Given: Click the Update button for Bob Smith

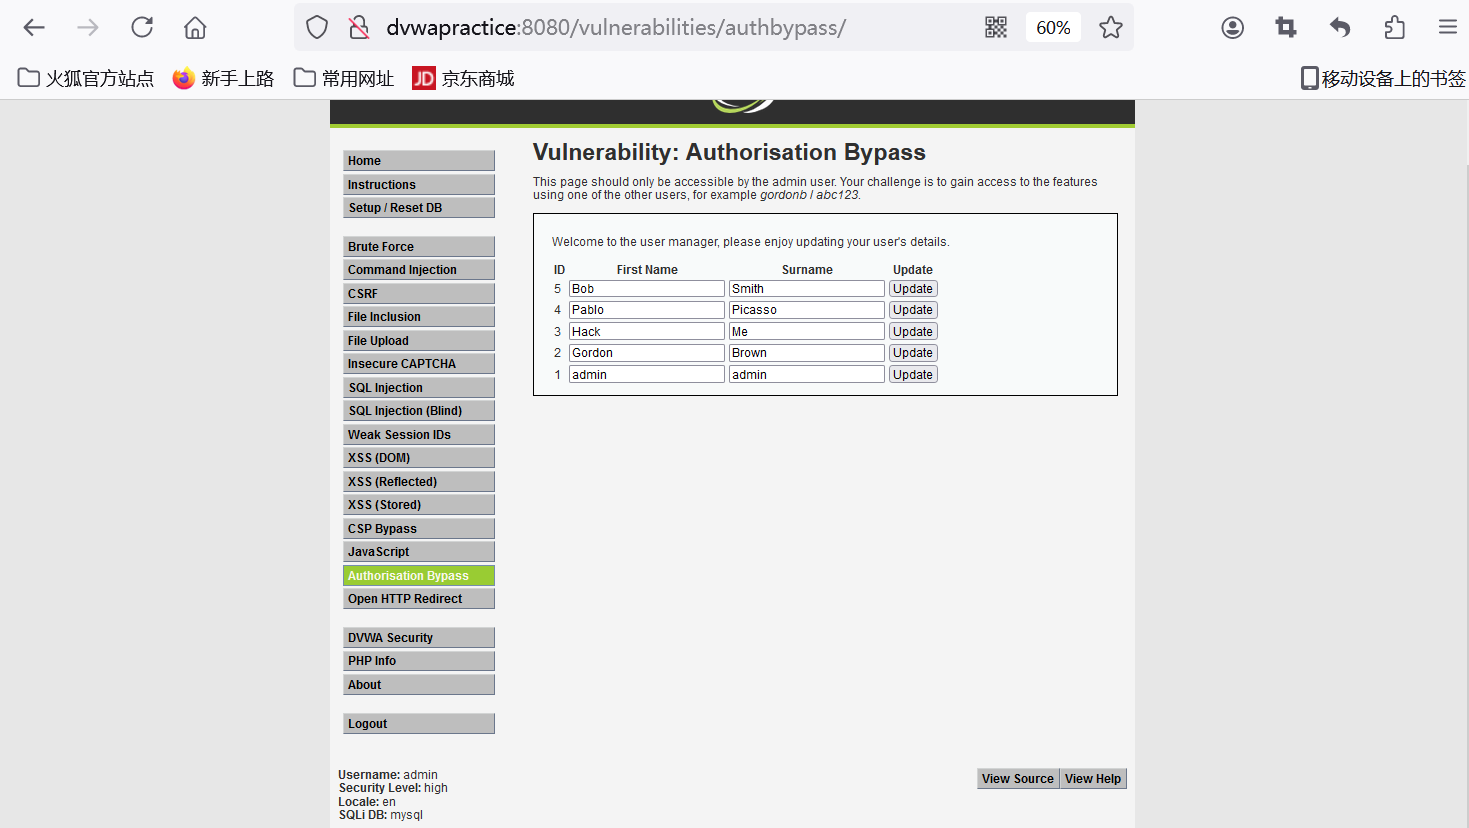Looking at the screenshot, I should point(913,289).
